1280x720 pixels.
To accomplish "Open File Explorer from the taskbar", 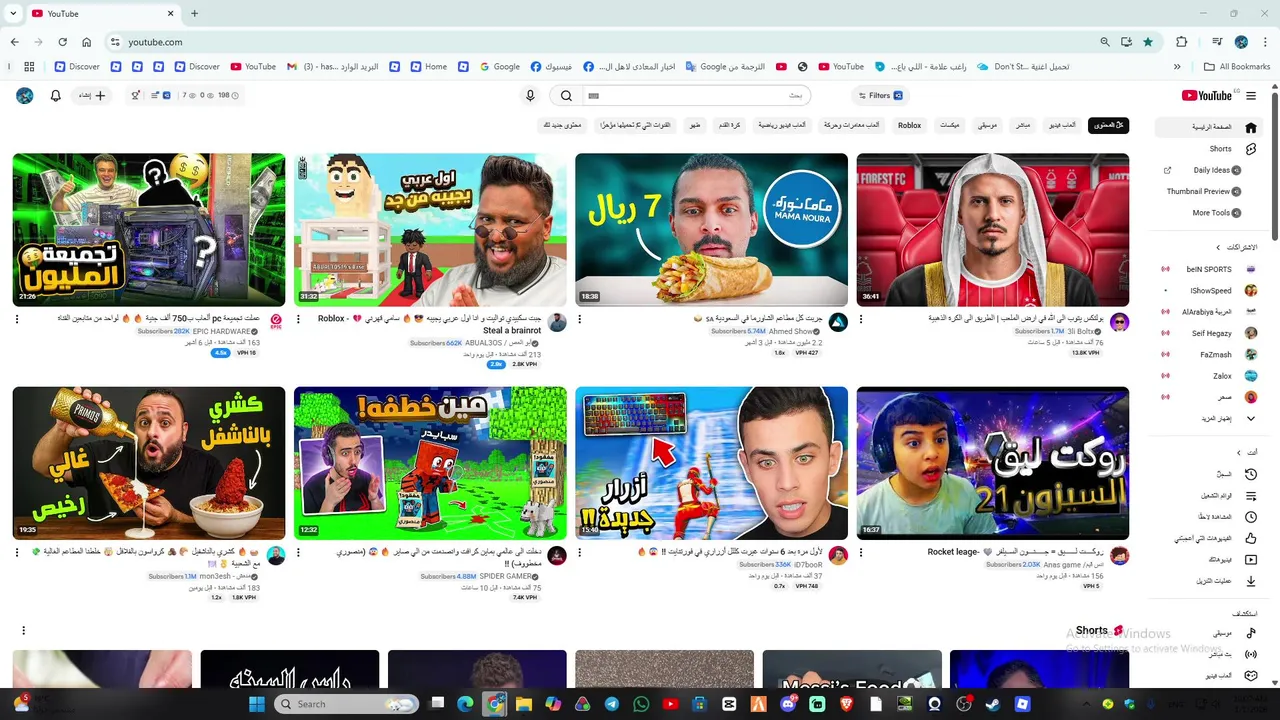I will (x=524, y=704).
